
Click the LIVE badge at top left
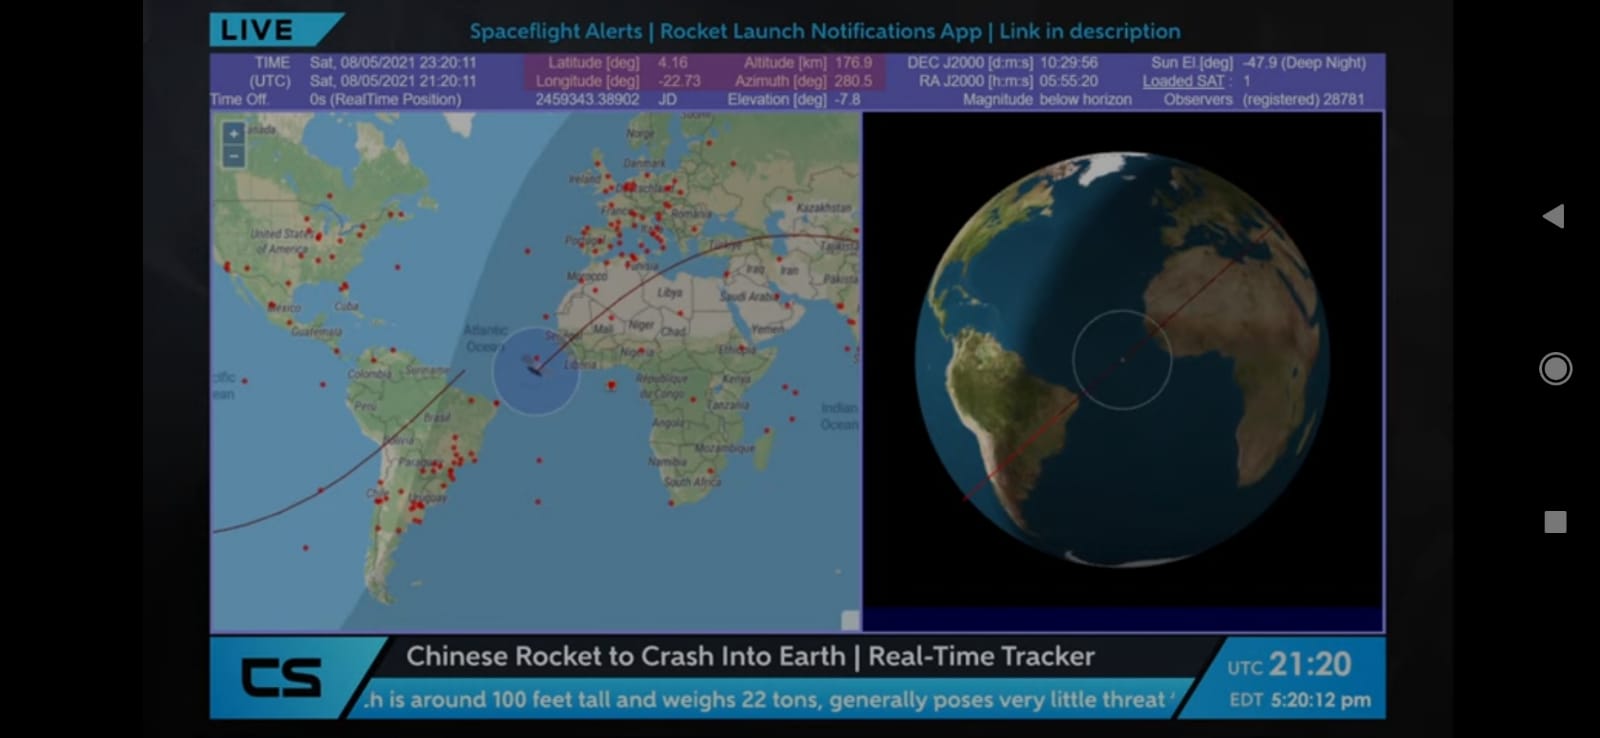[257, 30]
